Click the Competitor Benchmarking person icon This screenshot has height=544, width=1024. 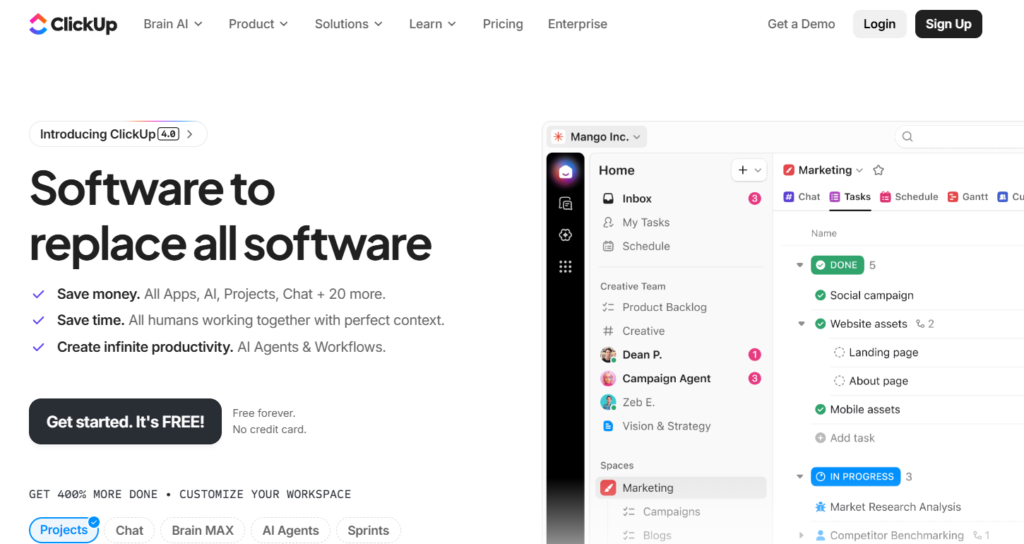click(x=820, y=536)
